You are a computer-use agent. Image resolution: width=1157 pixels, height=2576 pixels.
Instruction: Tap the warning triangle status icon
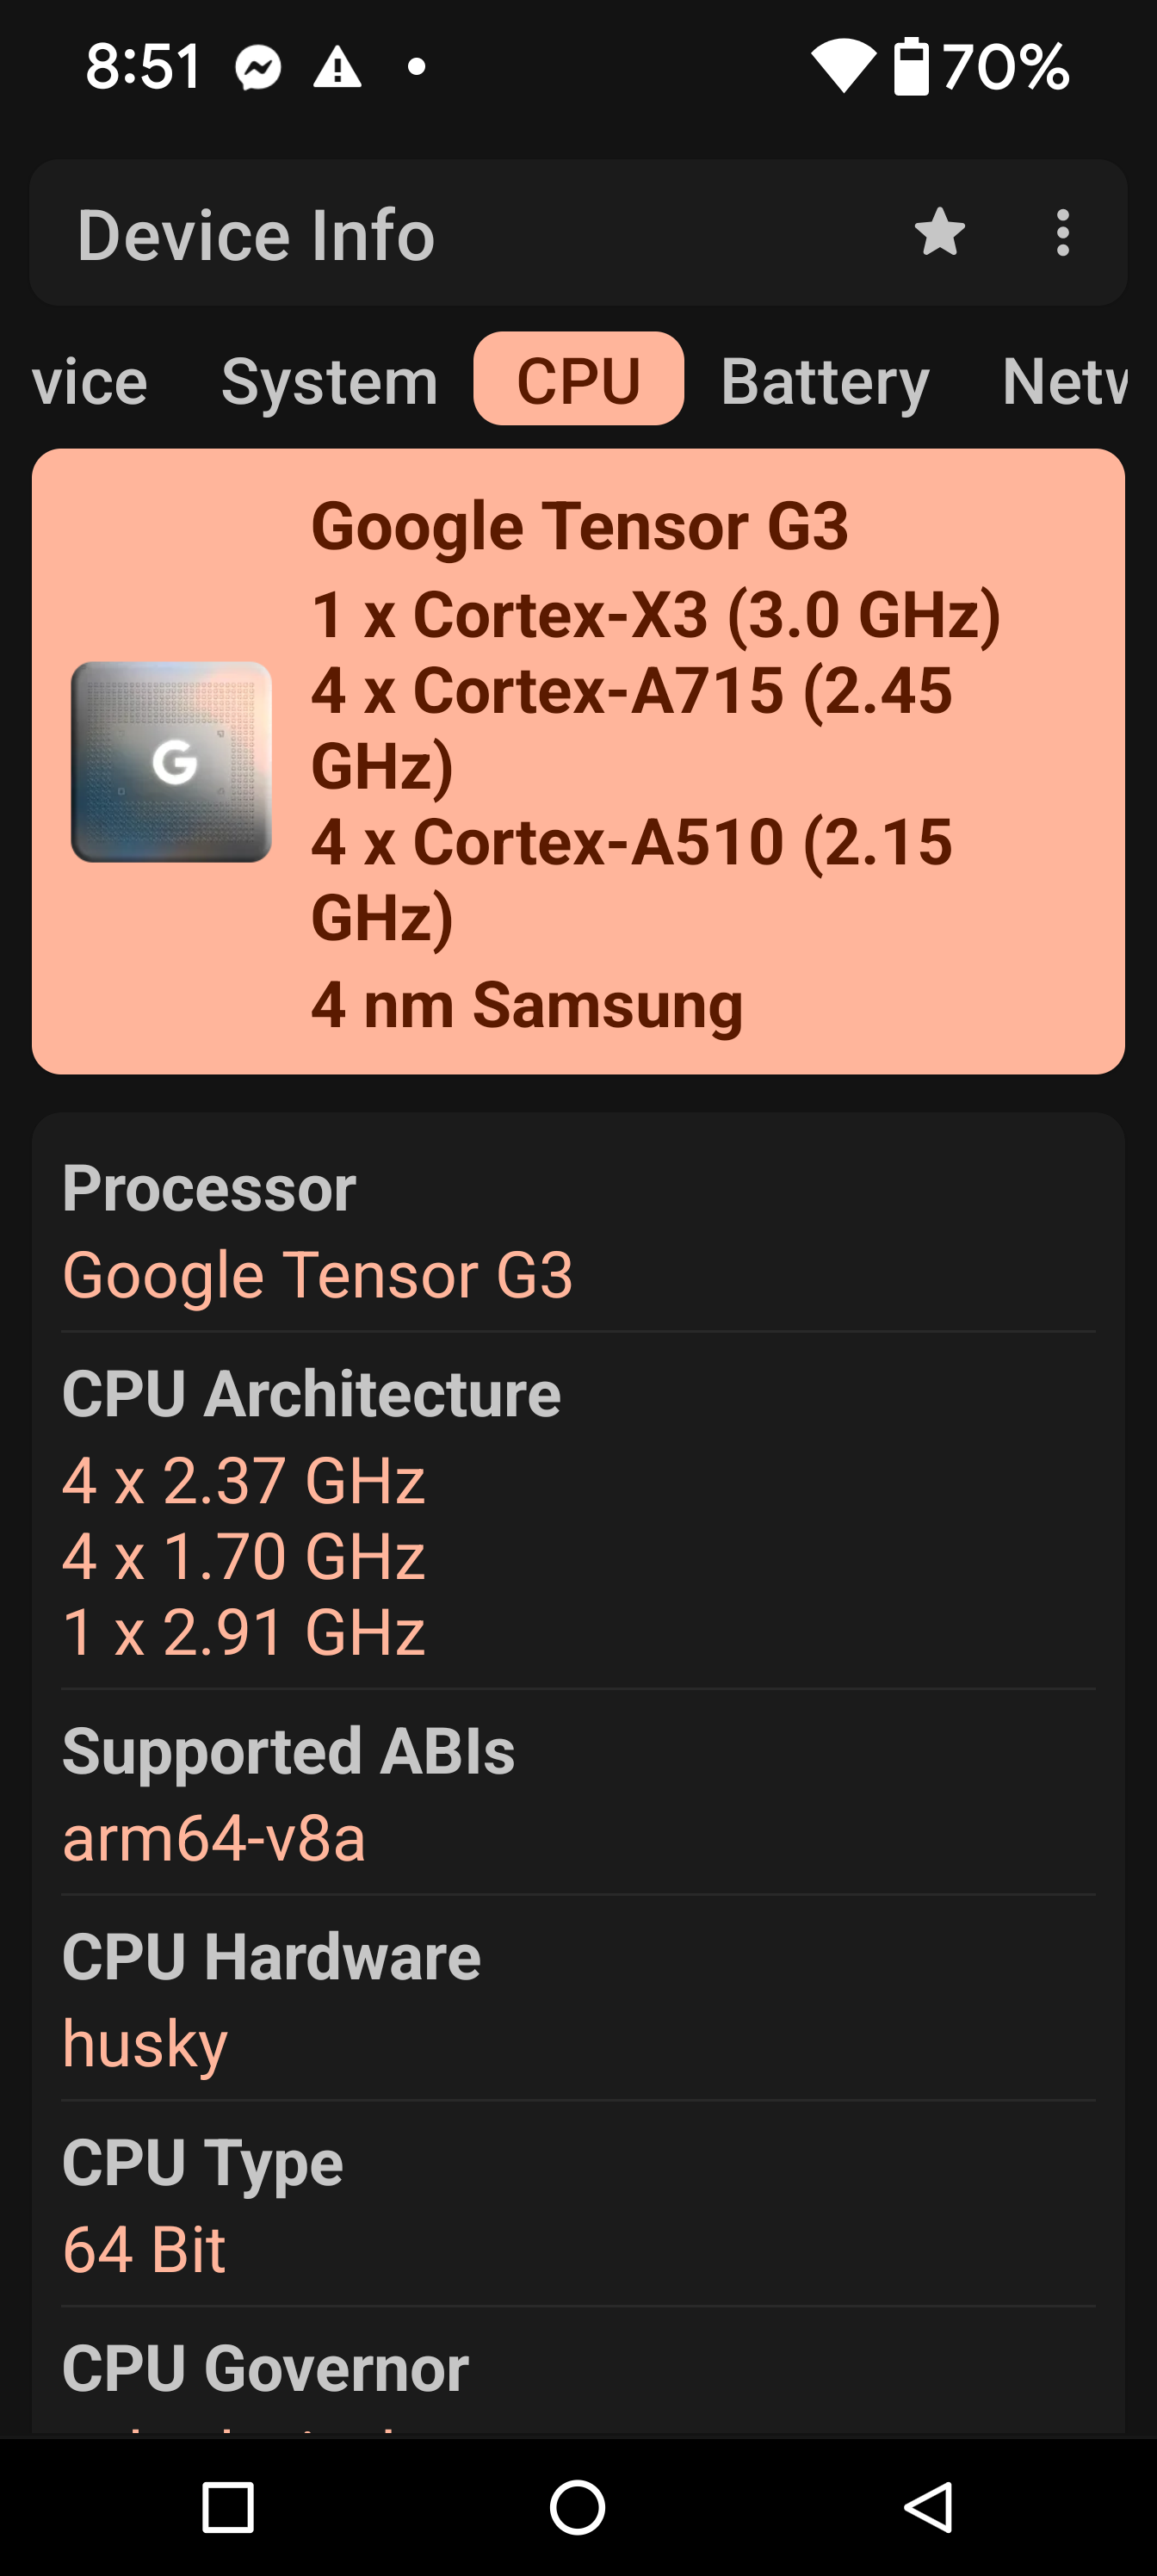pos(337,67)
